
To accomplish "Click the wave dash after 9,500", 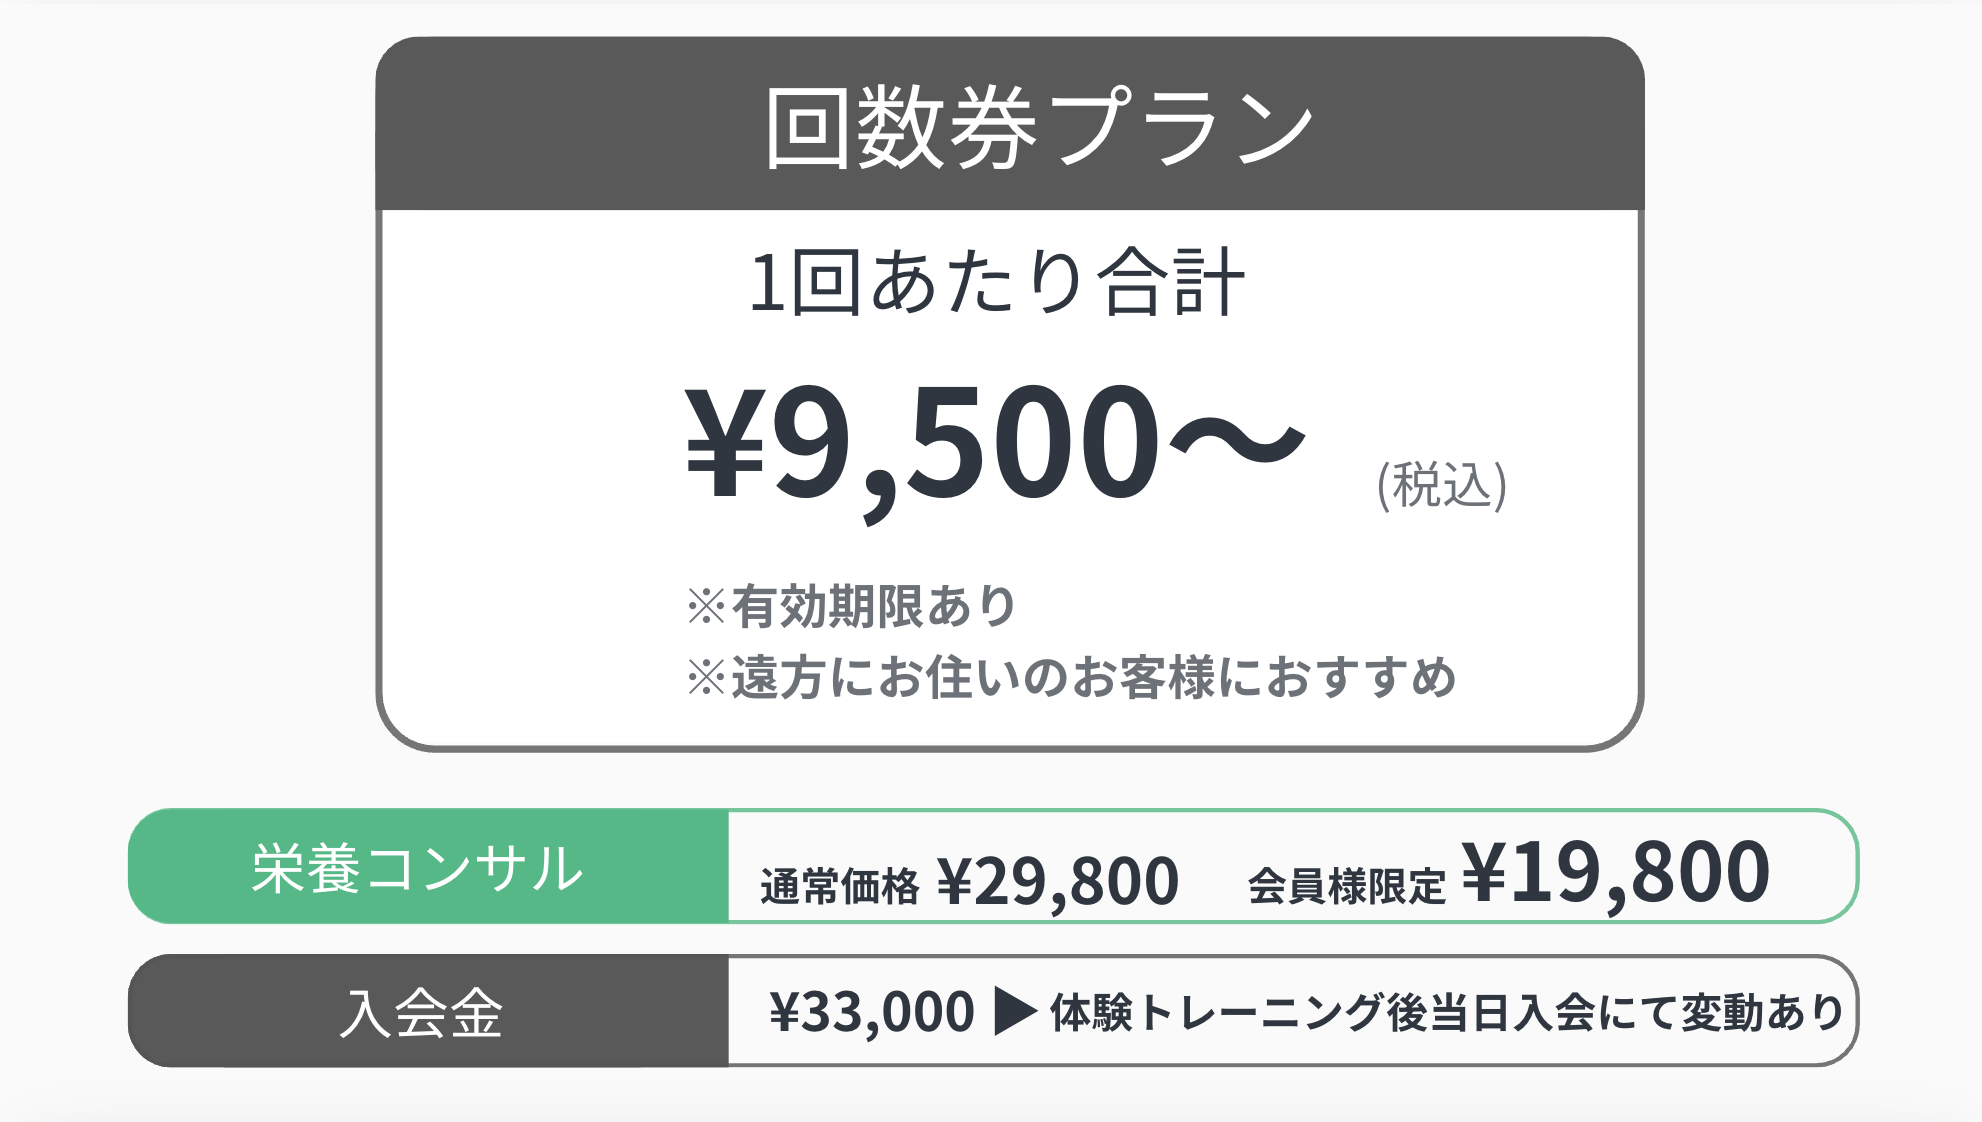I will coord(1237,440).
